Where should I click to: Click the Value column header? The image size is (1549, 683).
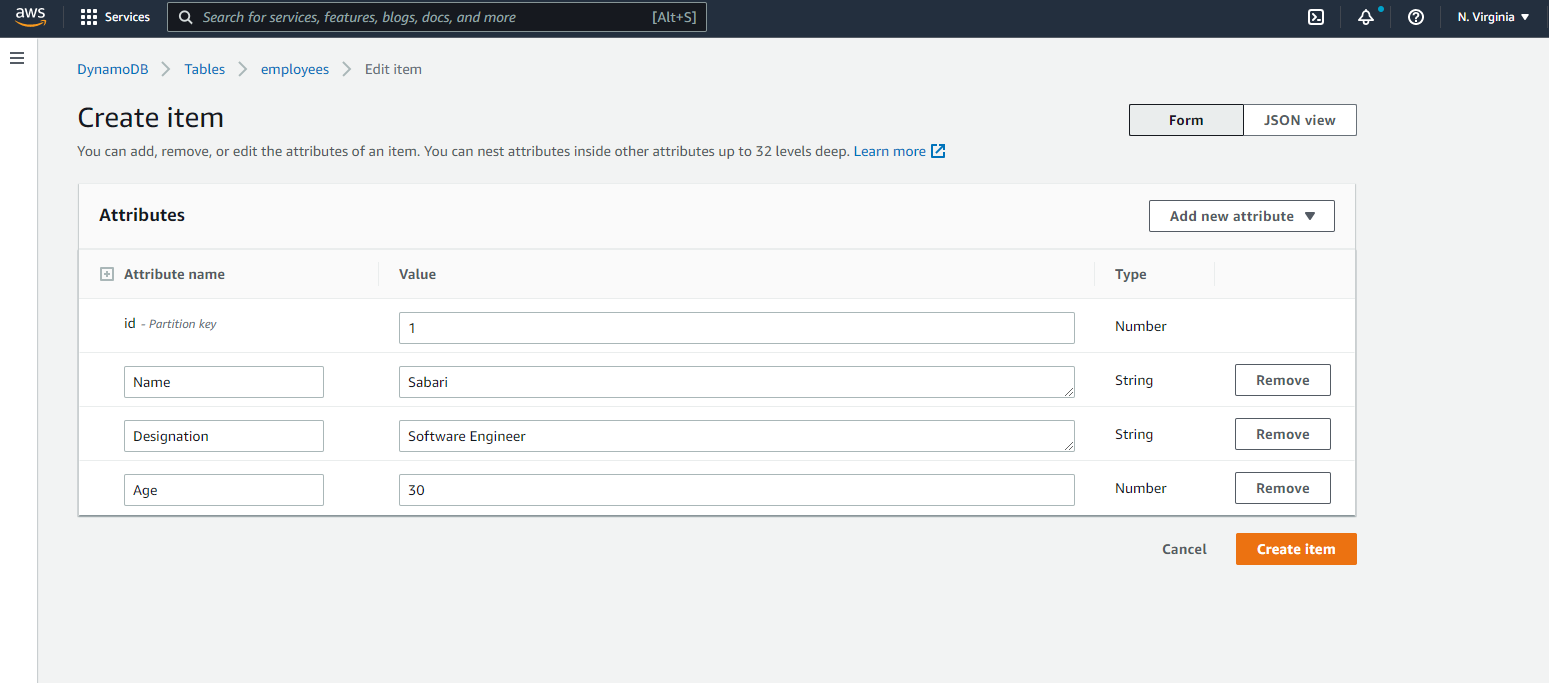417,274
